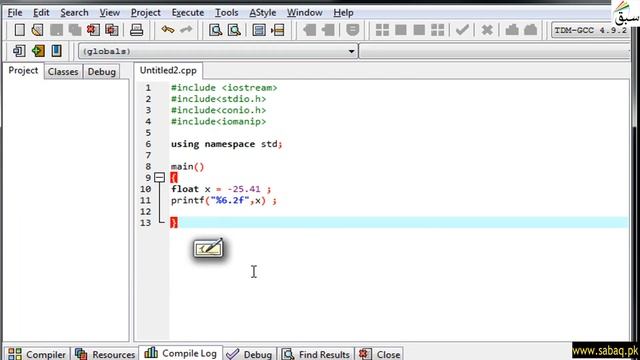Screen dimensions: 640x360
Task: Click the shield-shaped toggle bookmark icon
Action: (353, 30)
